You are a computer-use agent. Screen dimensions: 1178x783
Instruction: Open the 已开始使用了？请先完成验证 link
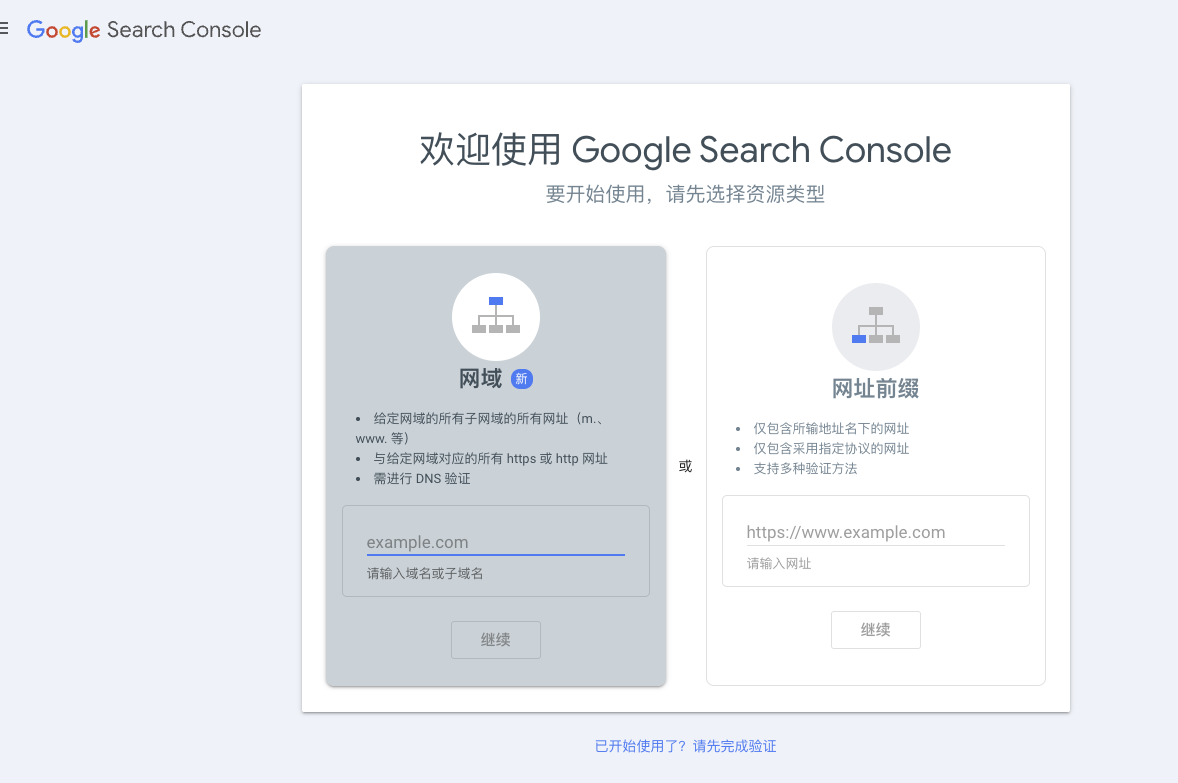(x=686, y=746)
